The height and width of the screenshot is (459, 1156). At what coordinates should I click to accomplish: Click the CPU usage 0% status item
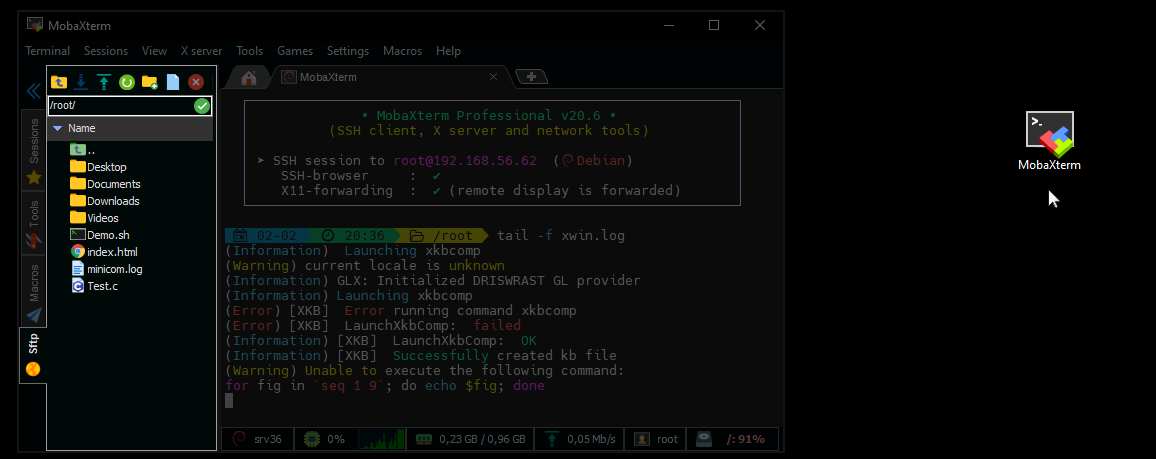(325, 439)
